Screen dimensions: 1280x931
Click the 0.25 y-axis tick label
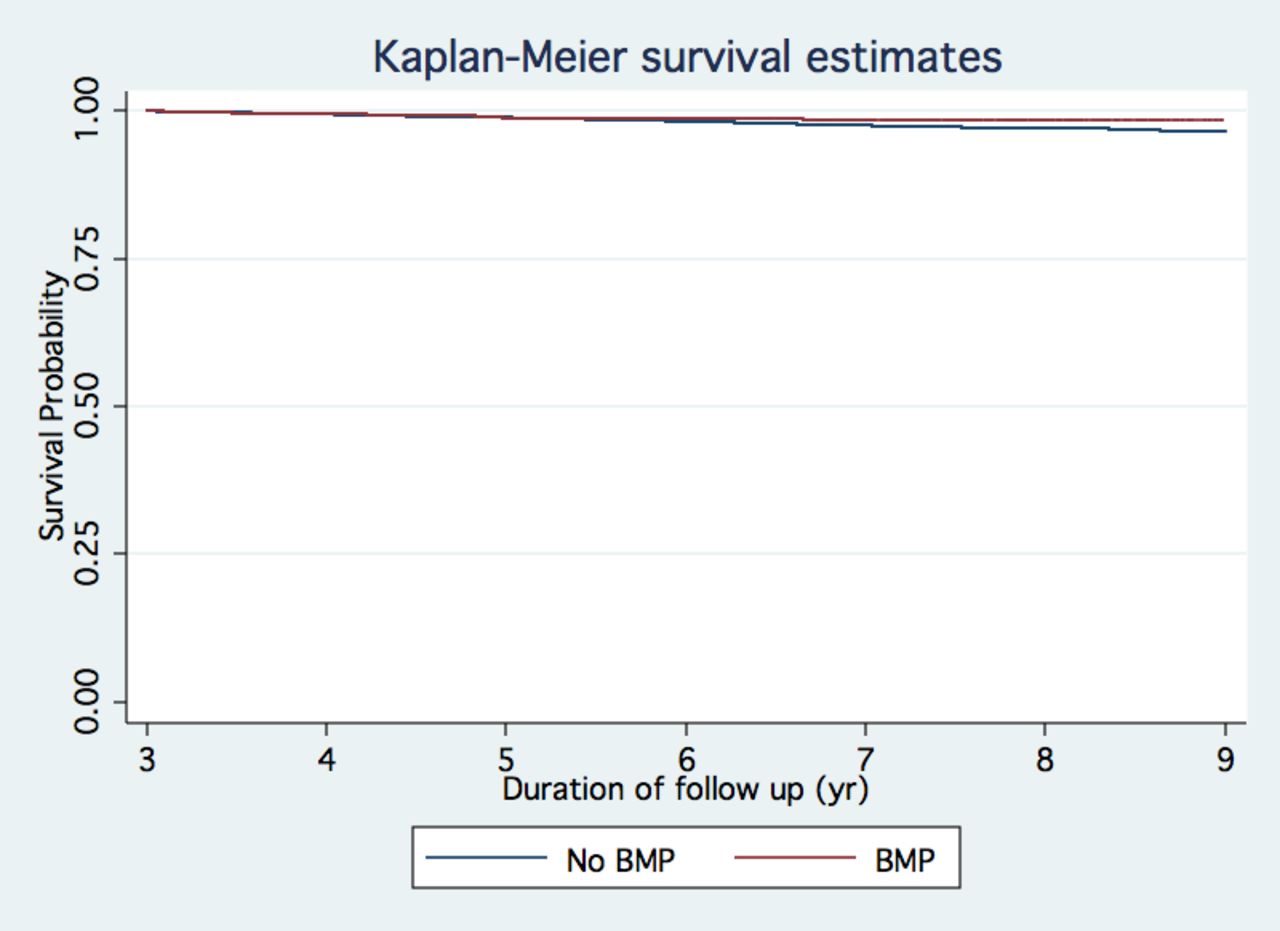point(88,553)
